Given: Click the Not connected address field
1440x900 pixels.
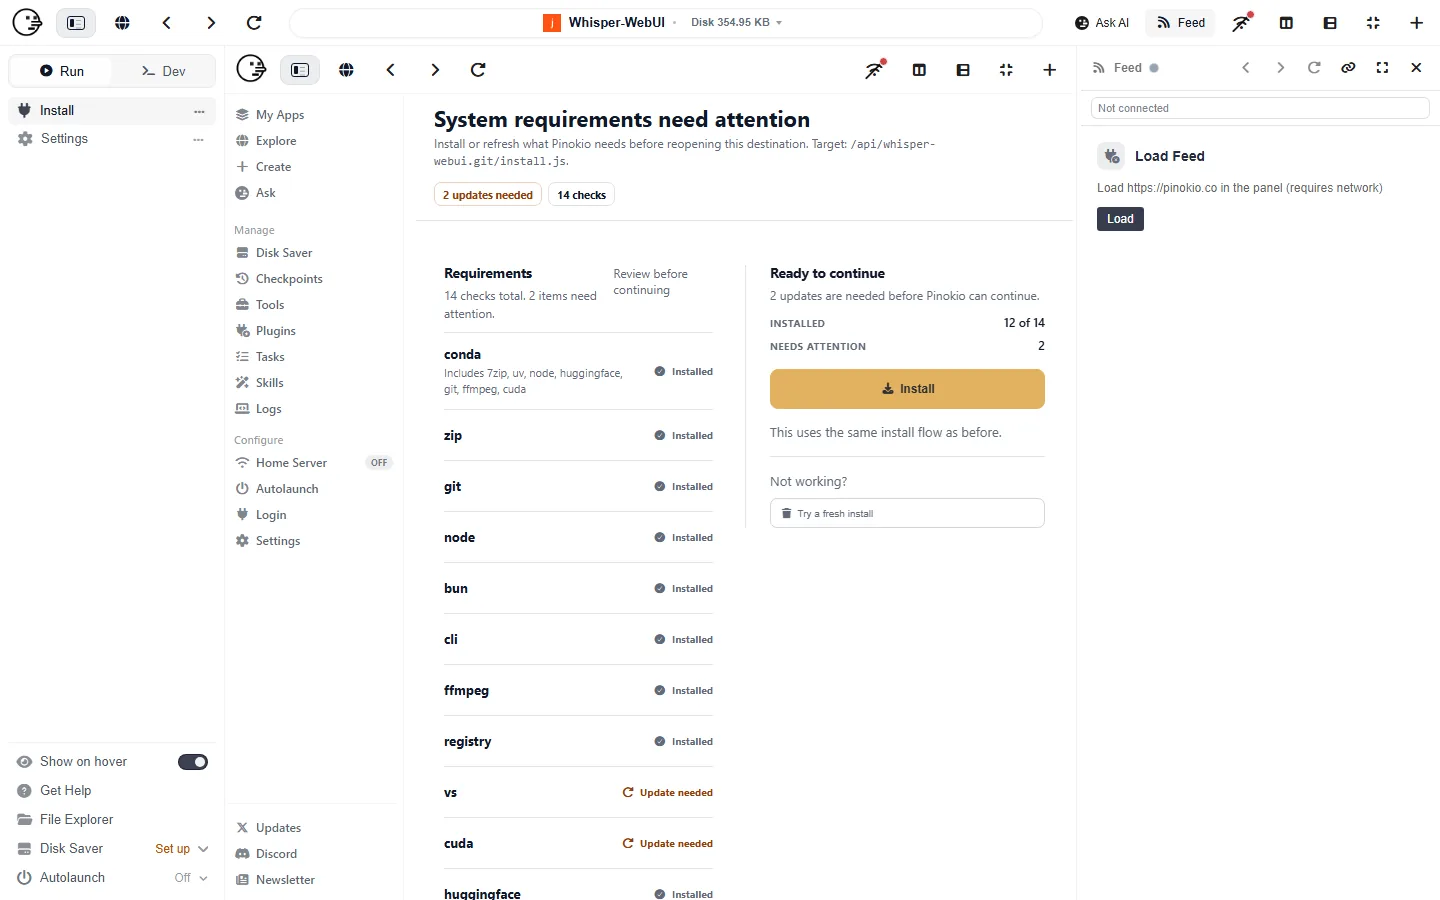Looking at the screenshot, I should pos(1260,108).
